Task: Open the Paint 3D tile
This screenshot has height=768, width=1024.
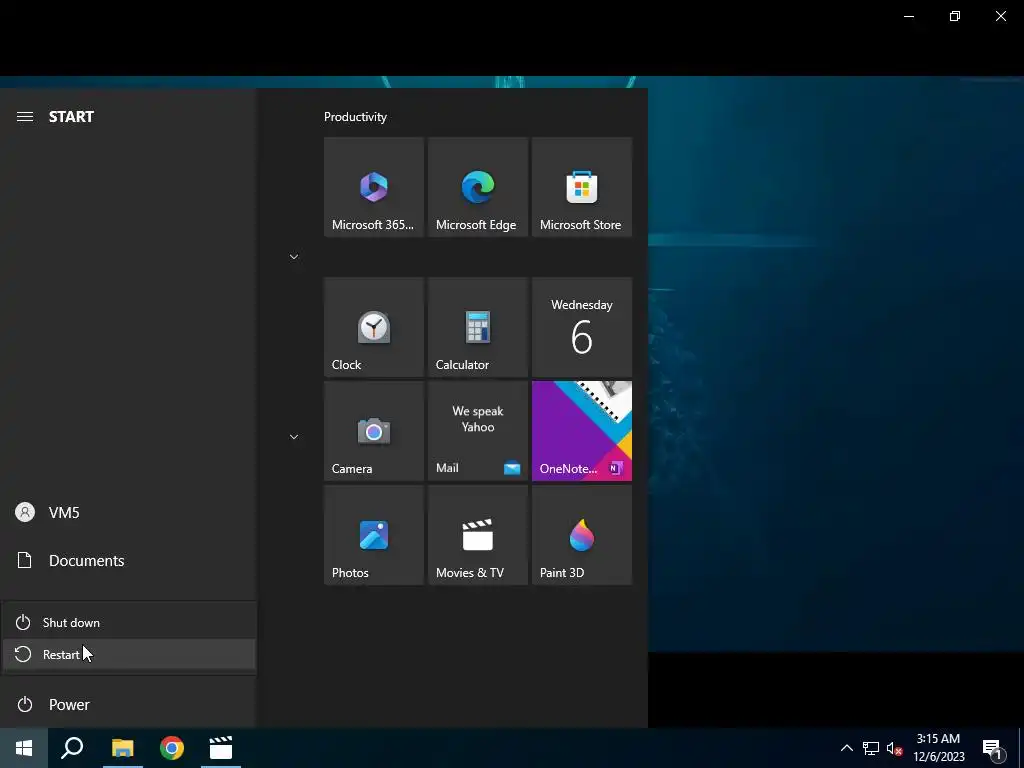Action: pos(582,535)
